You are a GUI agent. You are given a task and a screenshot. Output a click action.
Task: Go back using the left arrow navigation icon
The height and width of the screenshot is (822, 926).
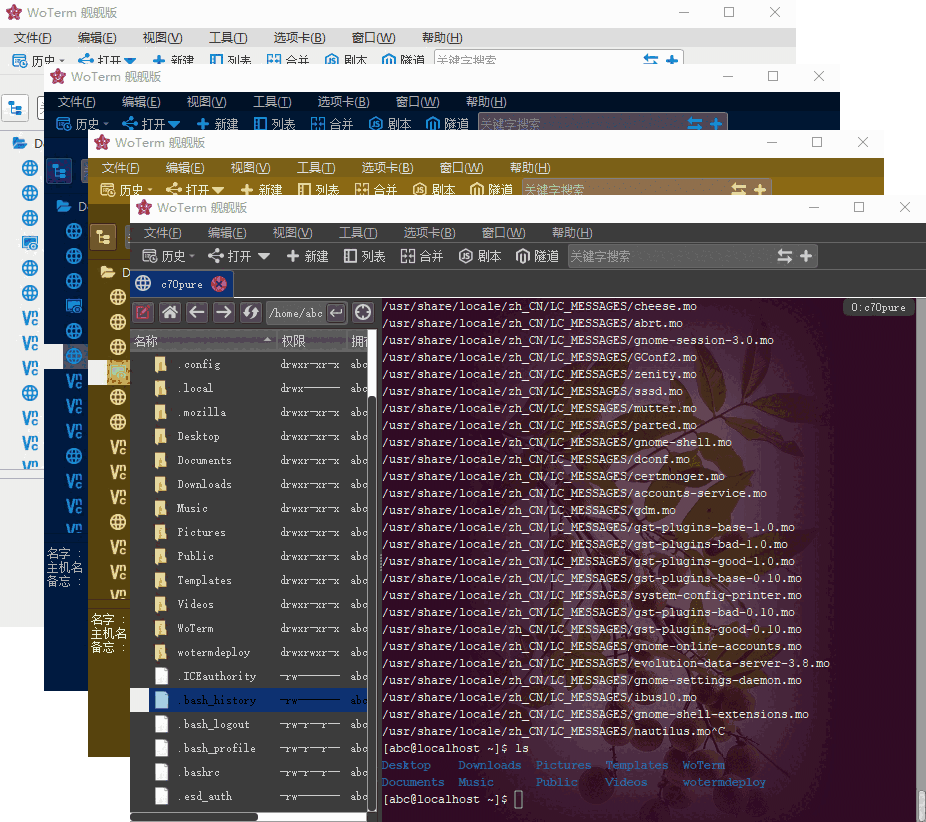click(196, 312)
